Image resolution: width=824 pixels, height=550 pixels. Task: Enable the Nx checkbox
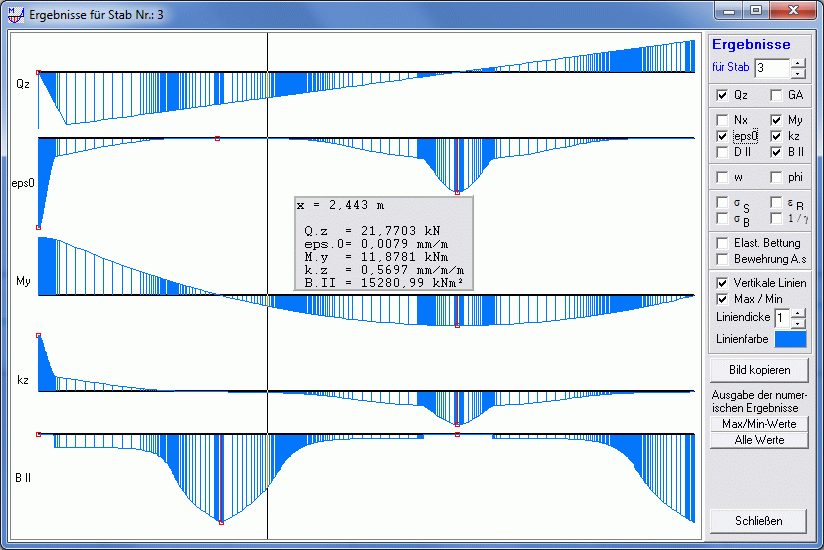(x=723, y=120)
